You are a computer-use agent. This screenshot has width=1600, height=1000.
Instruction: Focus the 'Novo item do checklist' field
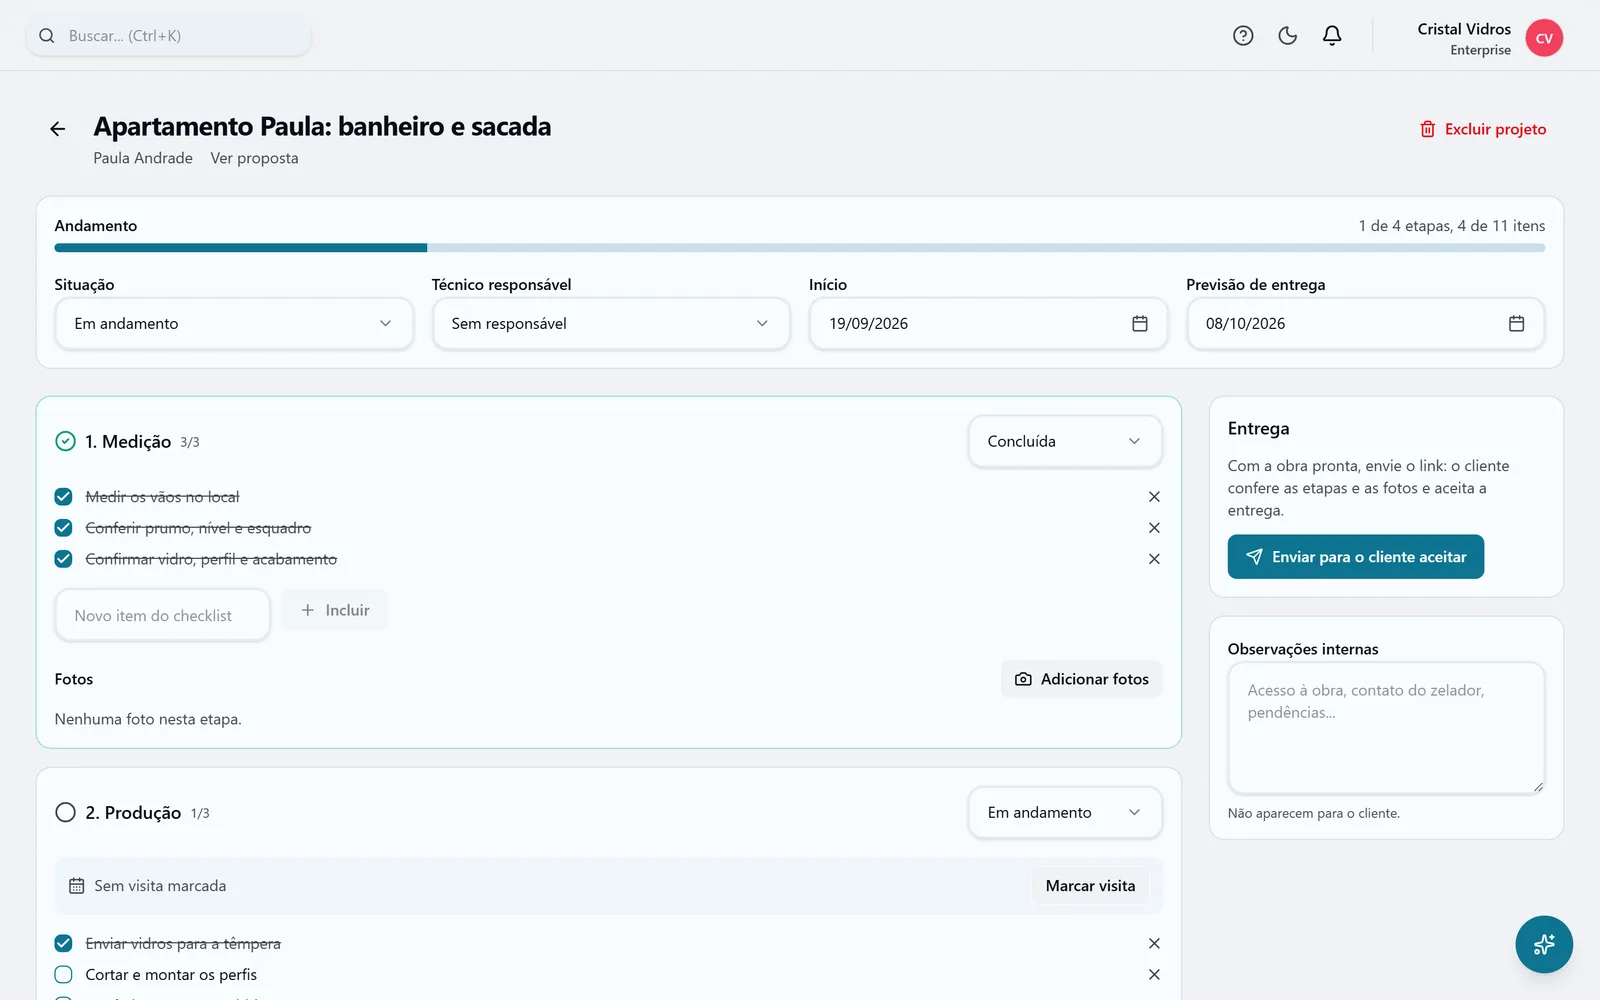coord(163,616)
